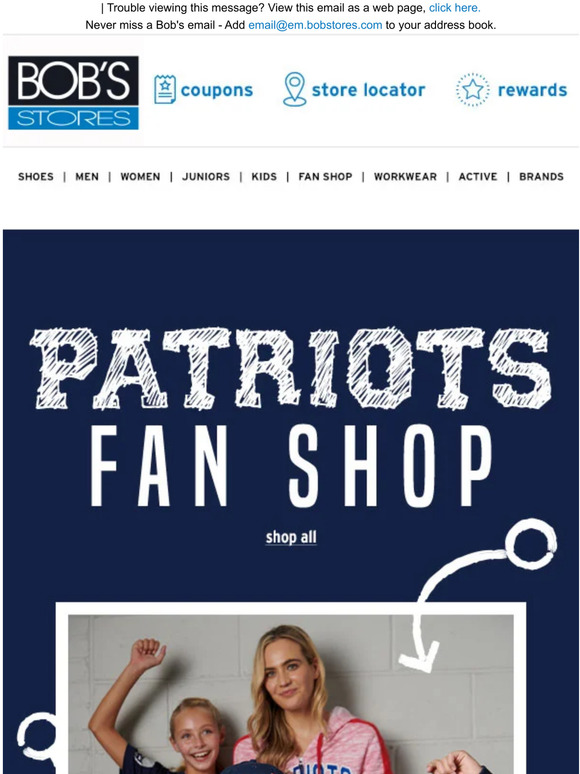Screen dimensions: 580x774
Task: Choose ACTIVE in the navigation bar
Action: coord(478,177)
